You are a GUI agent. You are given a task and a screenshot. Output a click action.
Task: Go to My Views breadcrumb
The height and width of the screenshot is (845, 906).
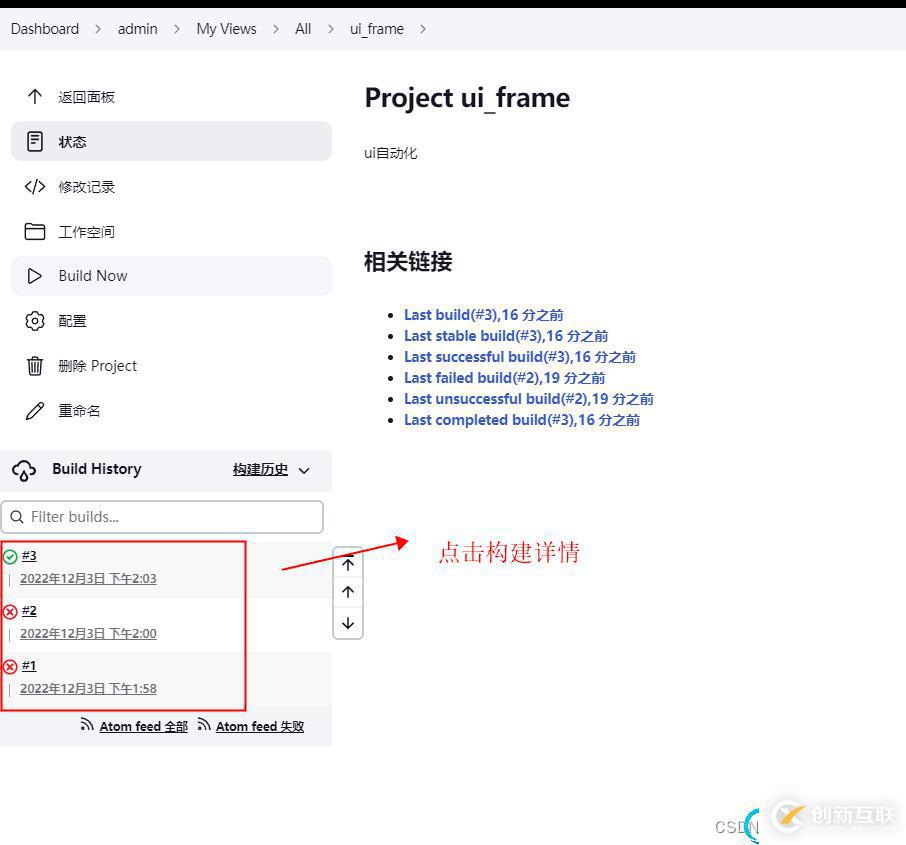pos(226,29)
